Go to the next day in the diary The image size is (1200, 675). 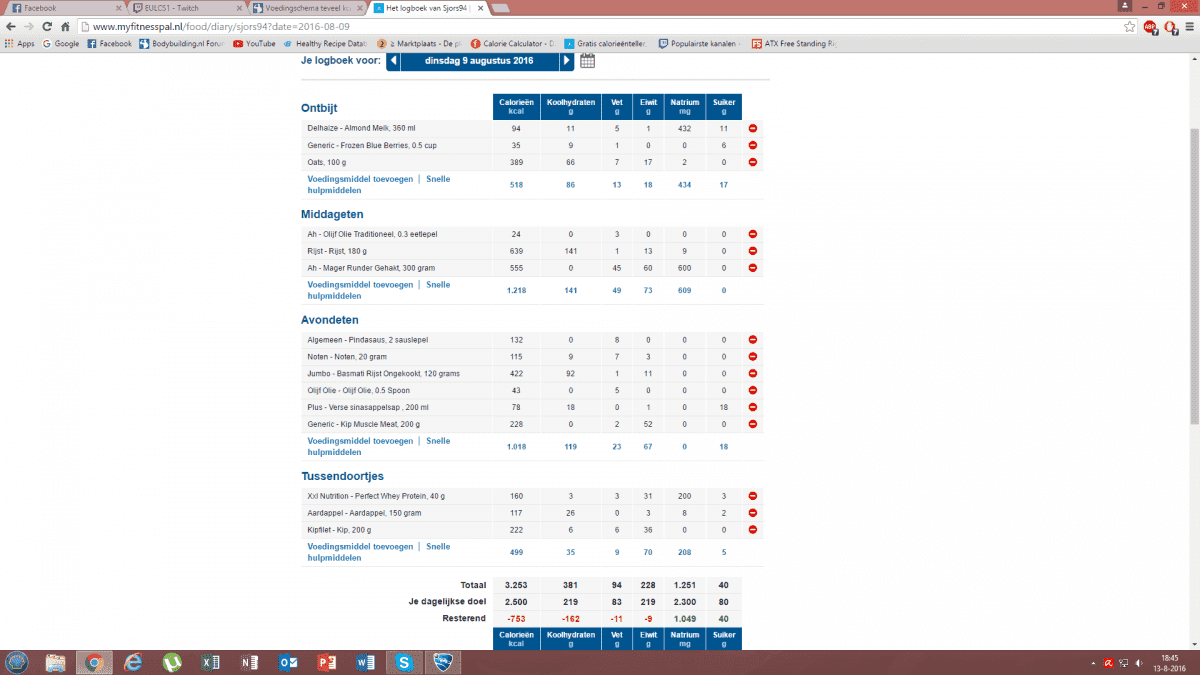[x=567, y=61]
